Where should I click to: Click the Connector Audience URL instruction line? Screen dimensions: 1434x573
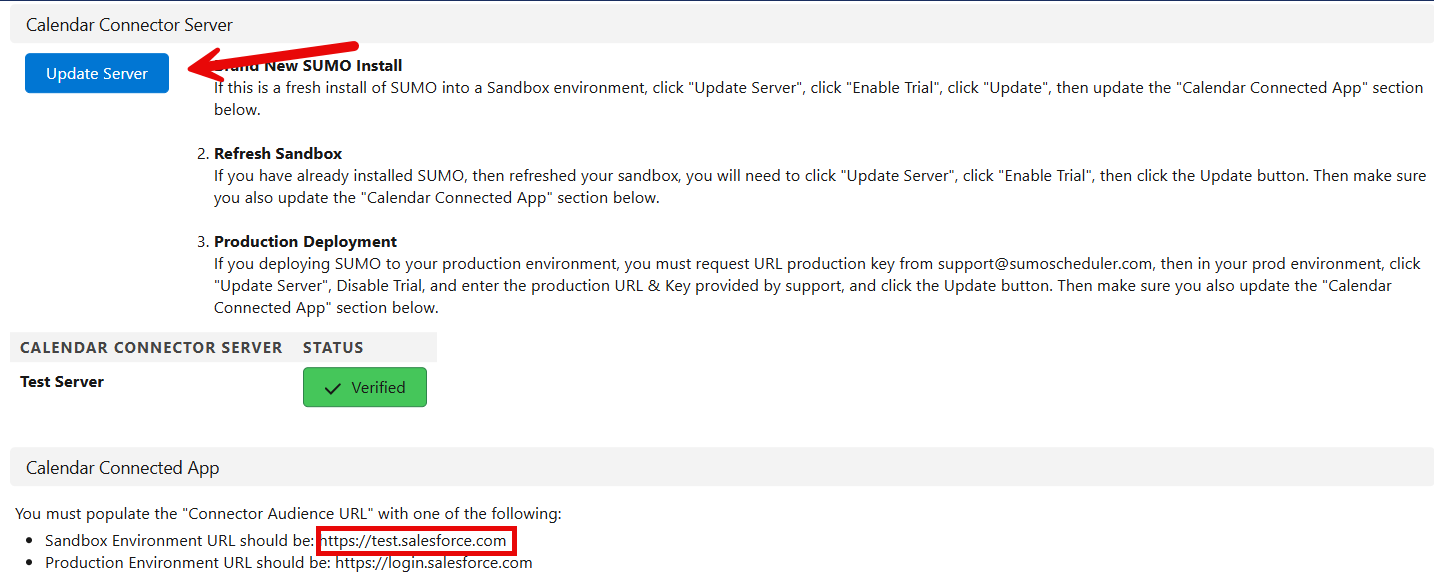point(288,514)
